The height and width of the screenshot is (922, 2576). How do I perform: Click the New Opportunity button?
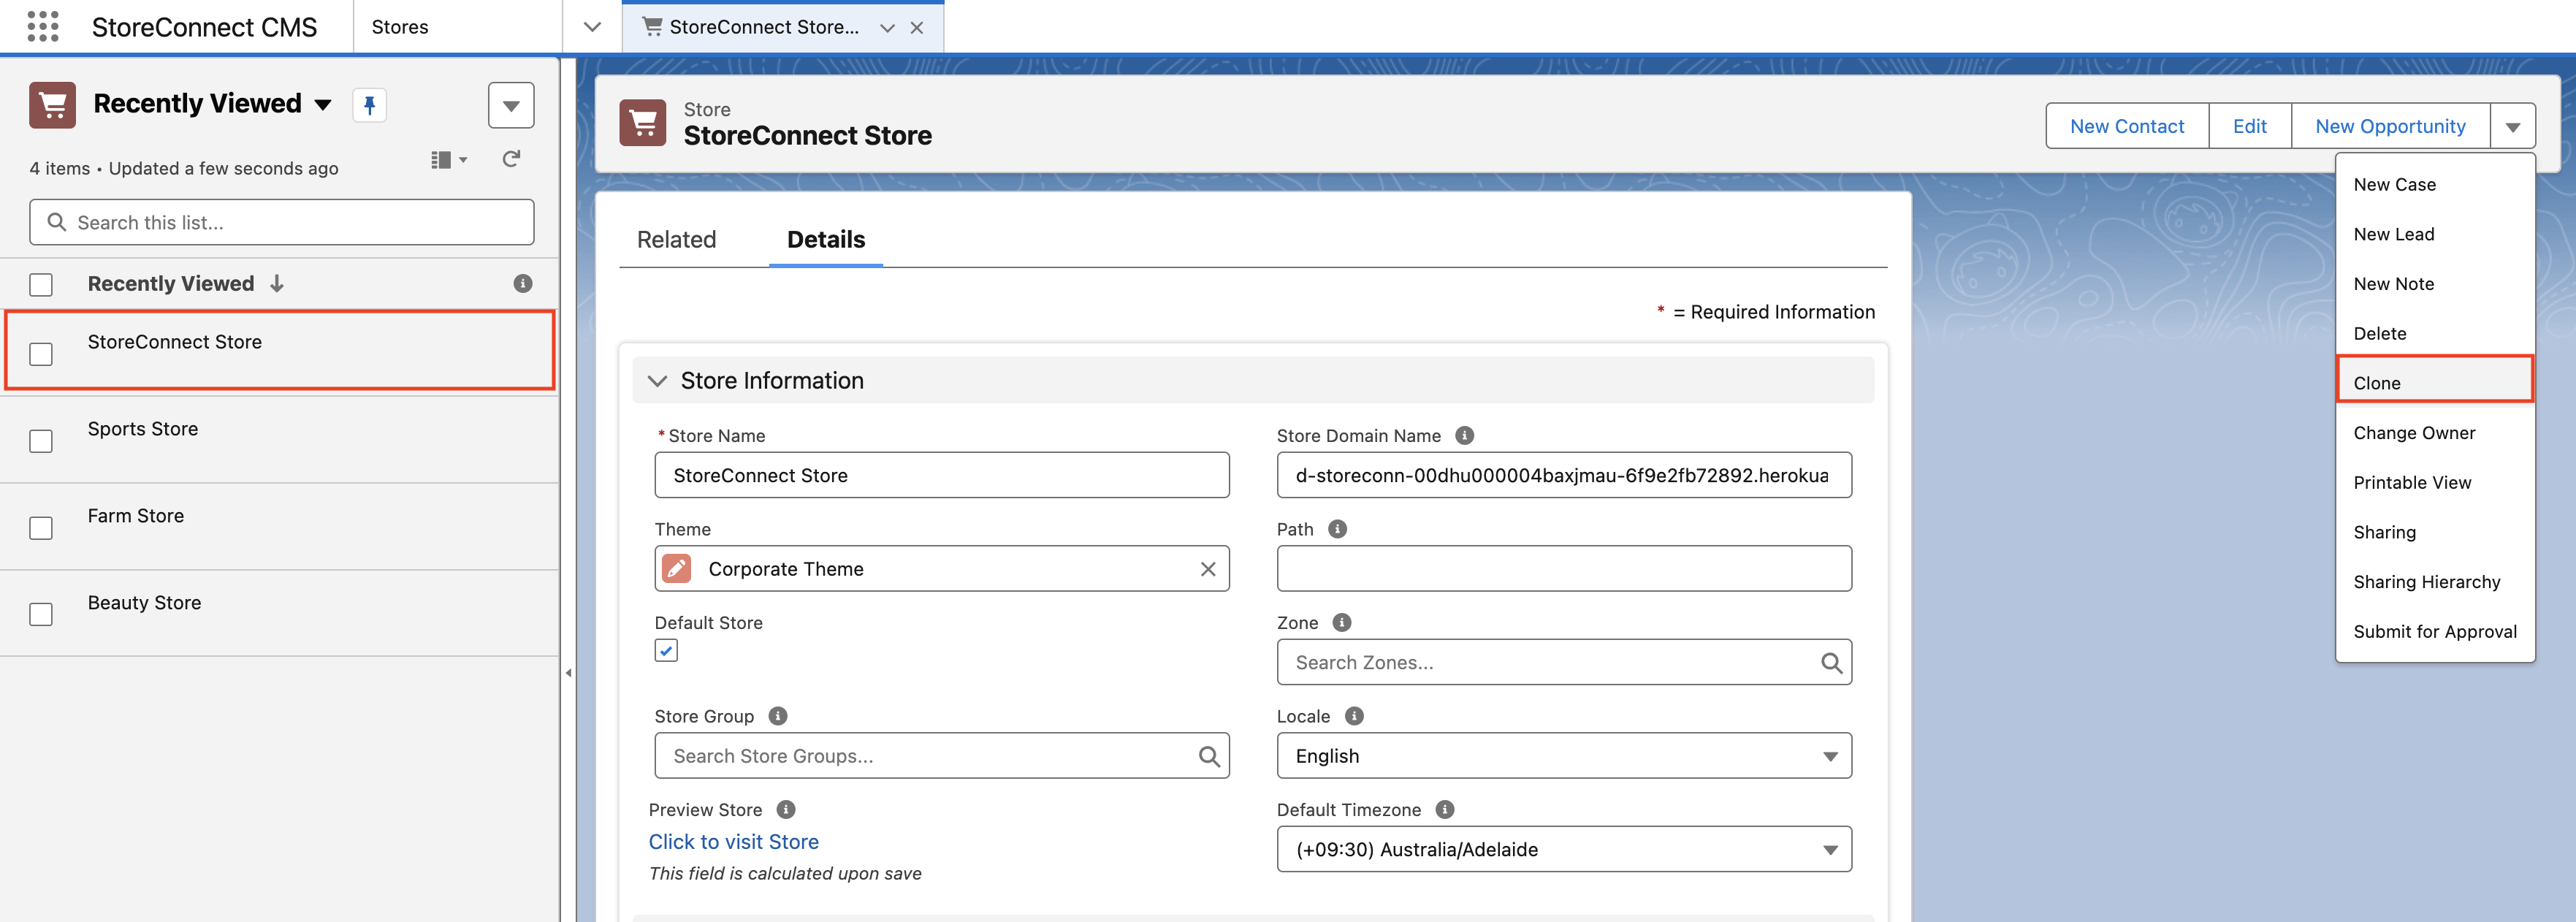click(2390, 126)
